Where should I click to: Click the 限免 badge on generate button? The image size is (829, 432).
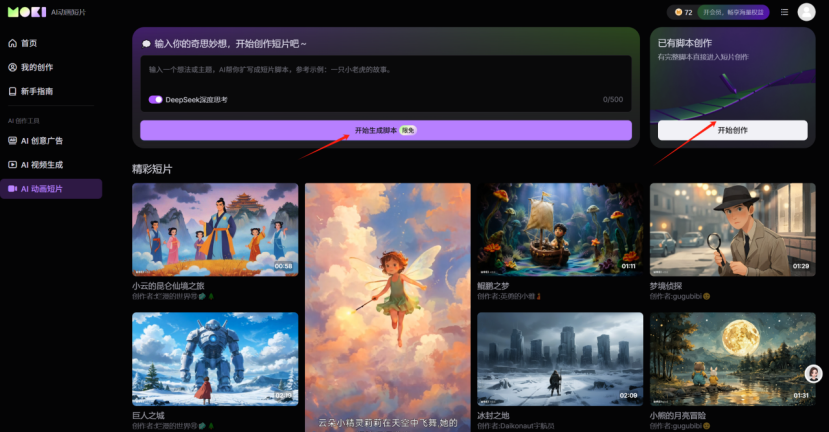pyautogui.click(x=408, y=130)
